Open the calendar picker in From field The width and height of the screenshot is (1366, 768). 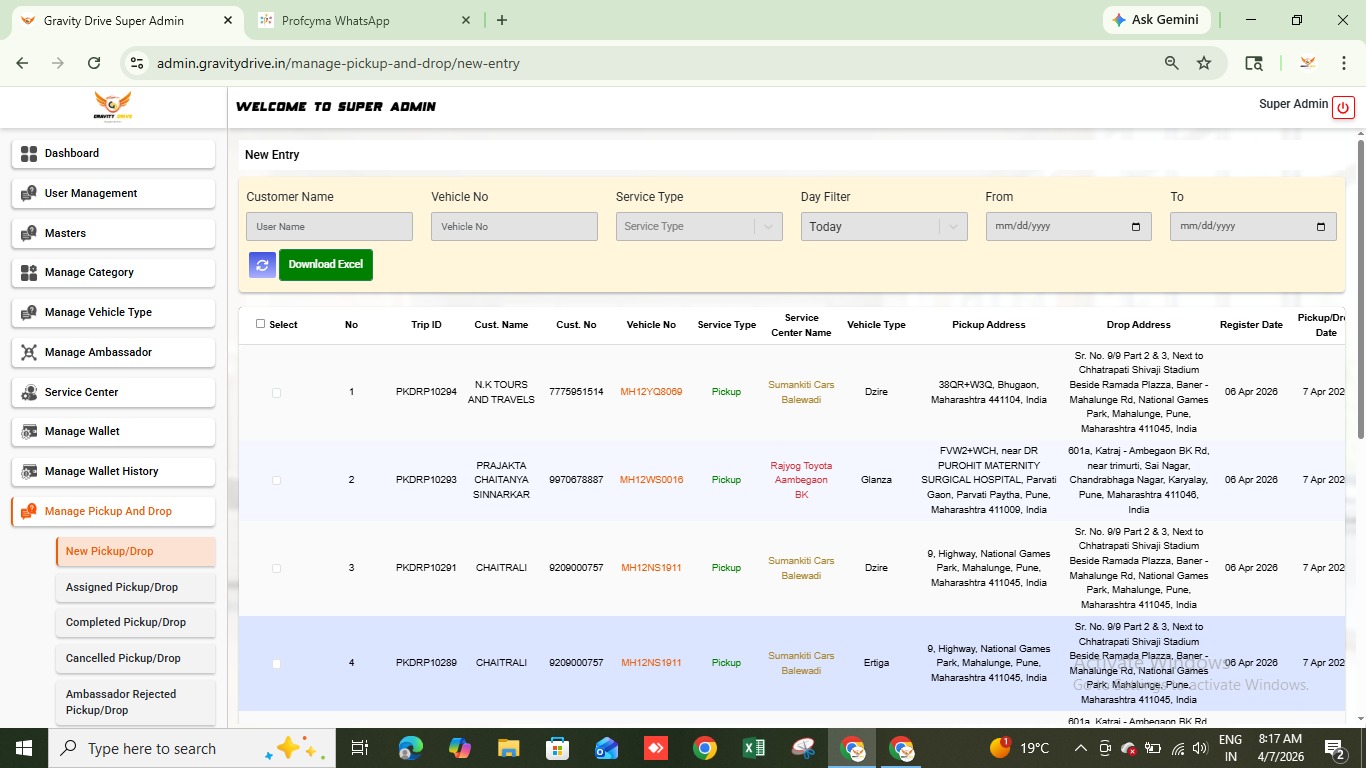pos(1135,227)
